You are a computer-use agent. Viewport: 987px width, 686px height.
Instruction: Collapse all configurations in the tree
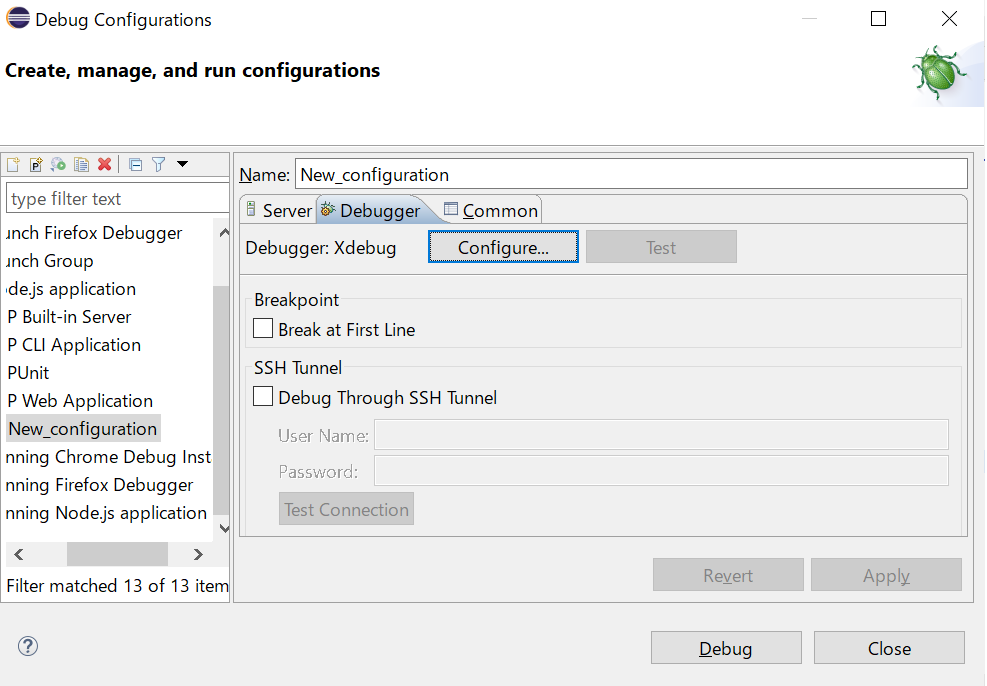[135, 165]
